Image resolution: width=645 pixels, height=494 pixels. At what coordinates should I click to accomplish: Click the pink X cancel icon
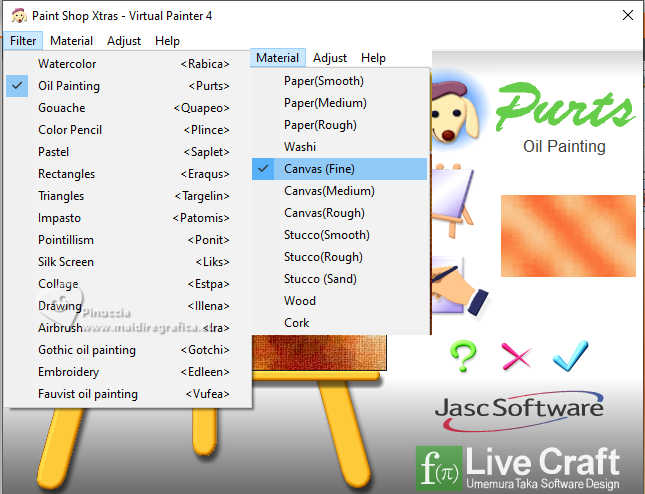[516, 356]
